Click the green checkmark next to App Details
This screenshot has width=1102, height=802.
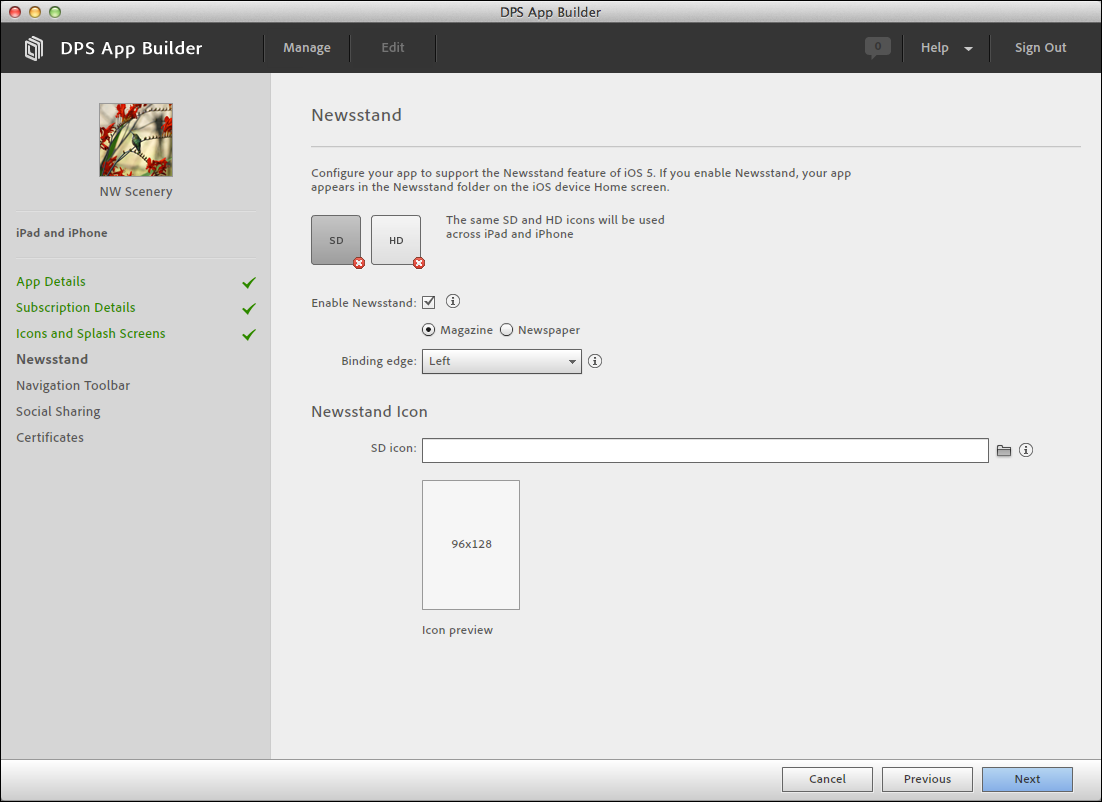pyautogui.click(x=249, y=283)
